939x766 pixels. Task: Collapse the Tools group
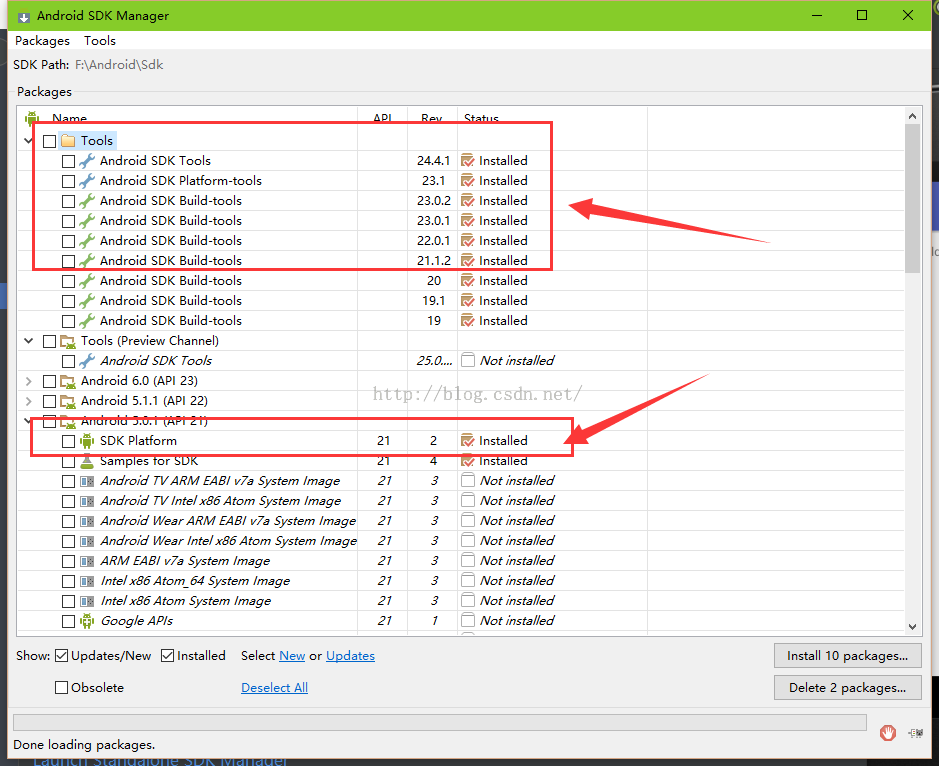tap(28, 141)
